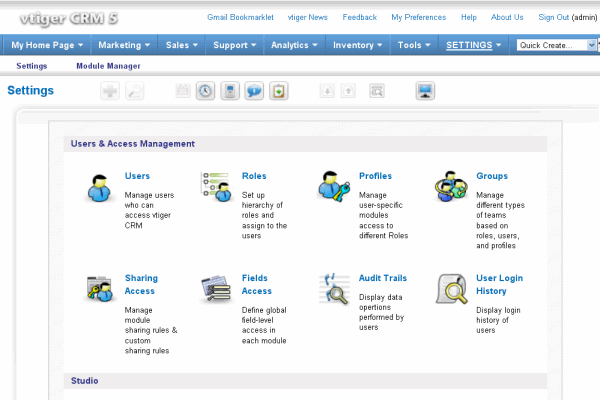
Task: Open the Audit Trails magnifier icon
Action: 334,289
